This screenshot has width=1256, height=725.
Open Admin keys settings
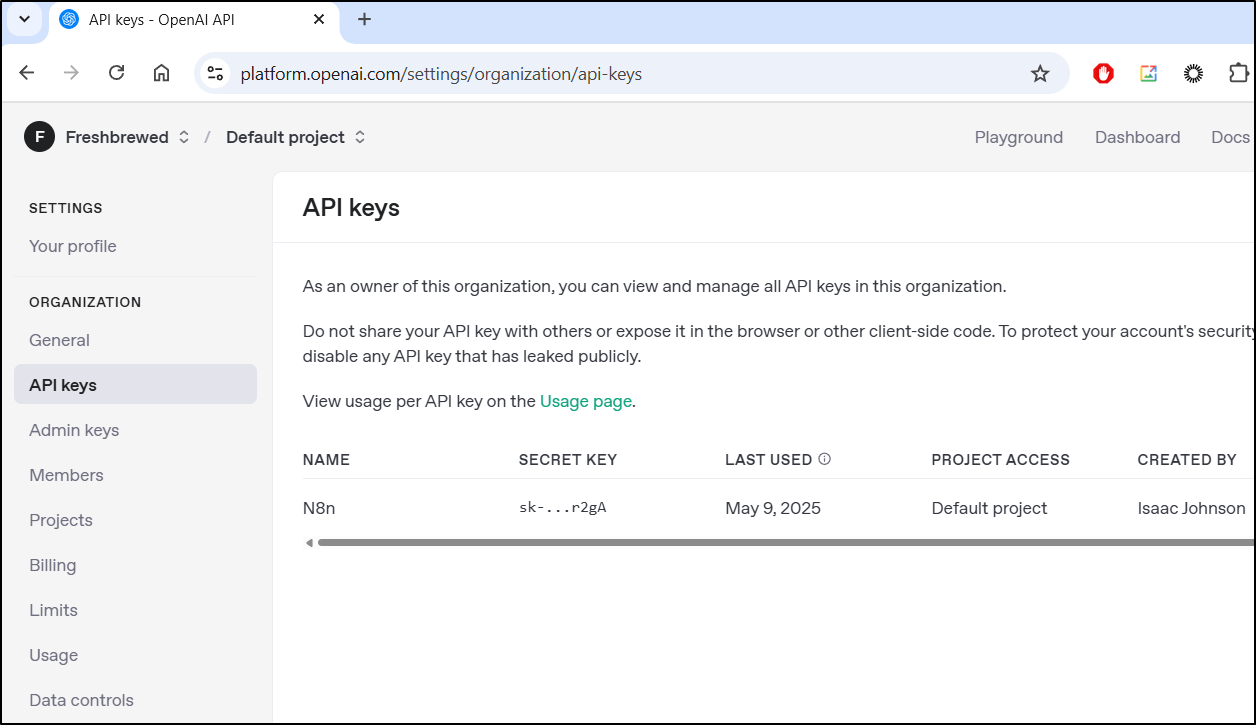[74, 430]
